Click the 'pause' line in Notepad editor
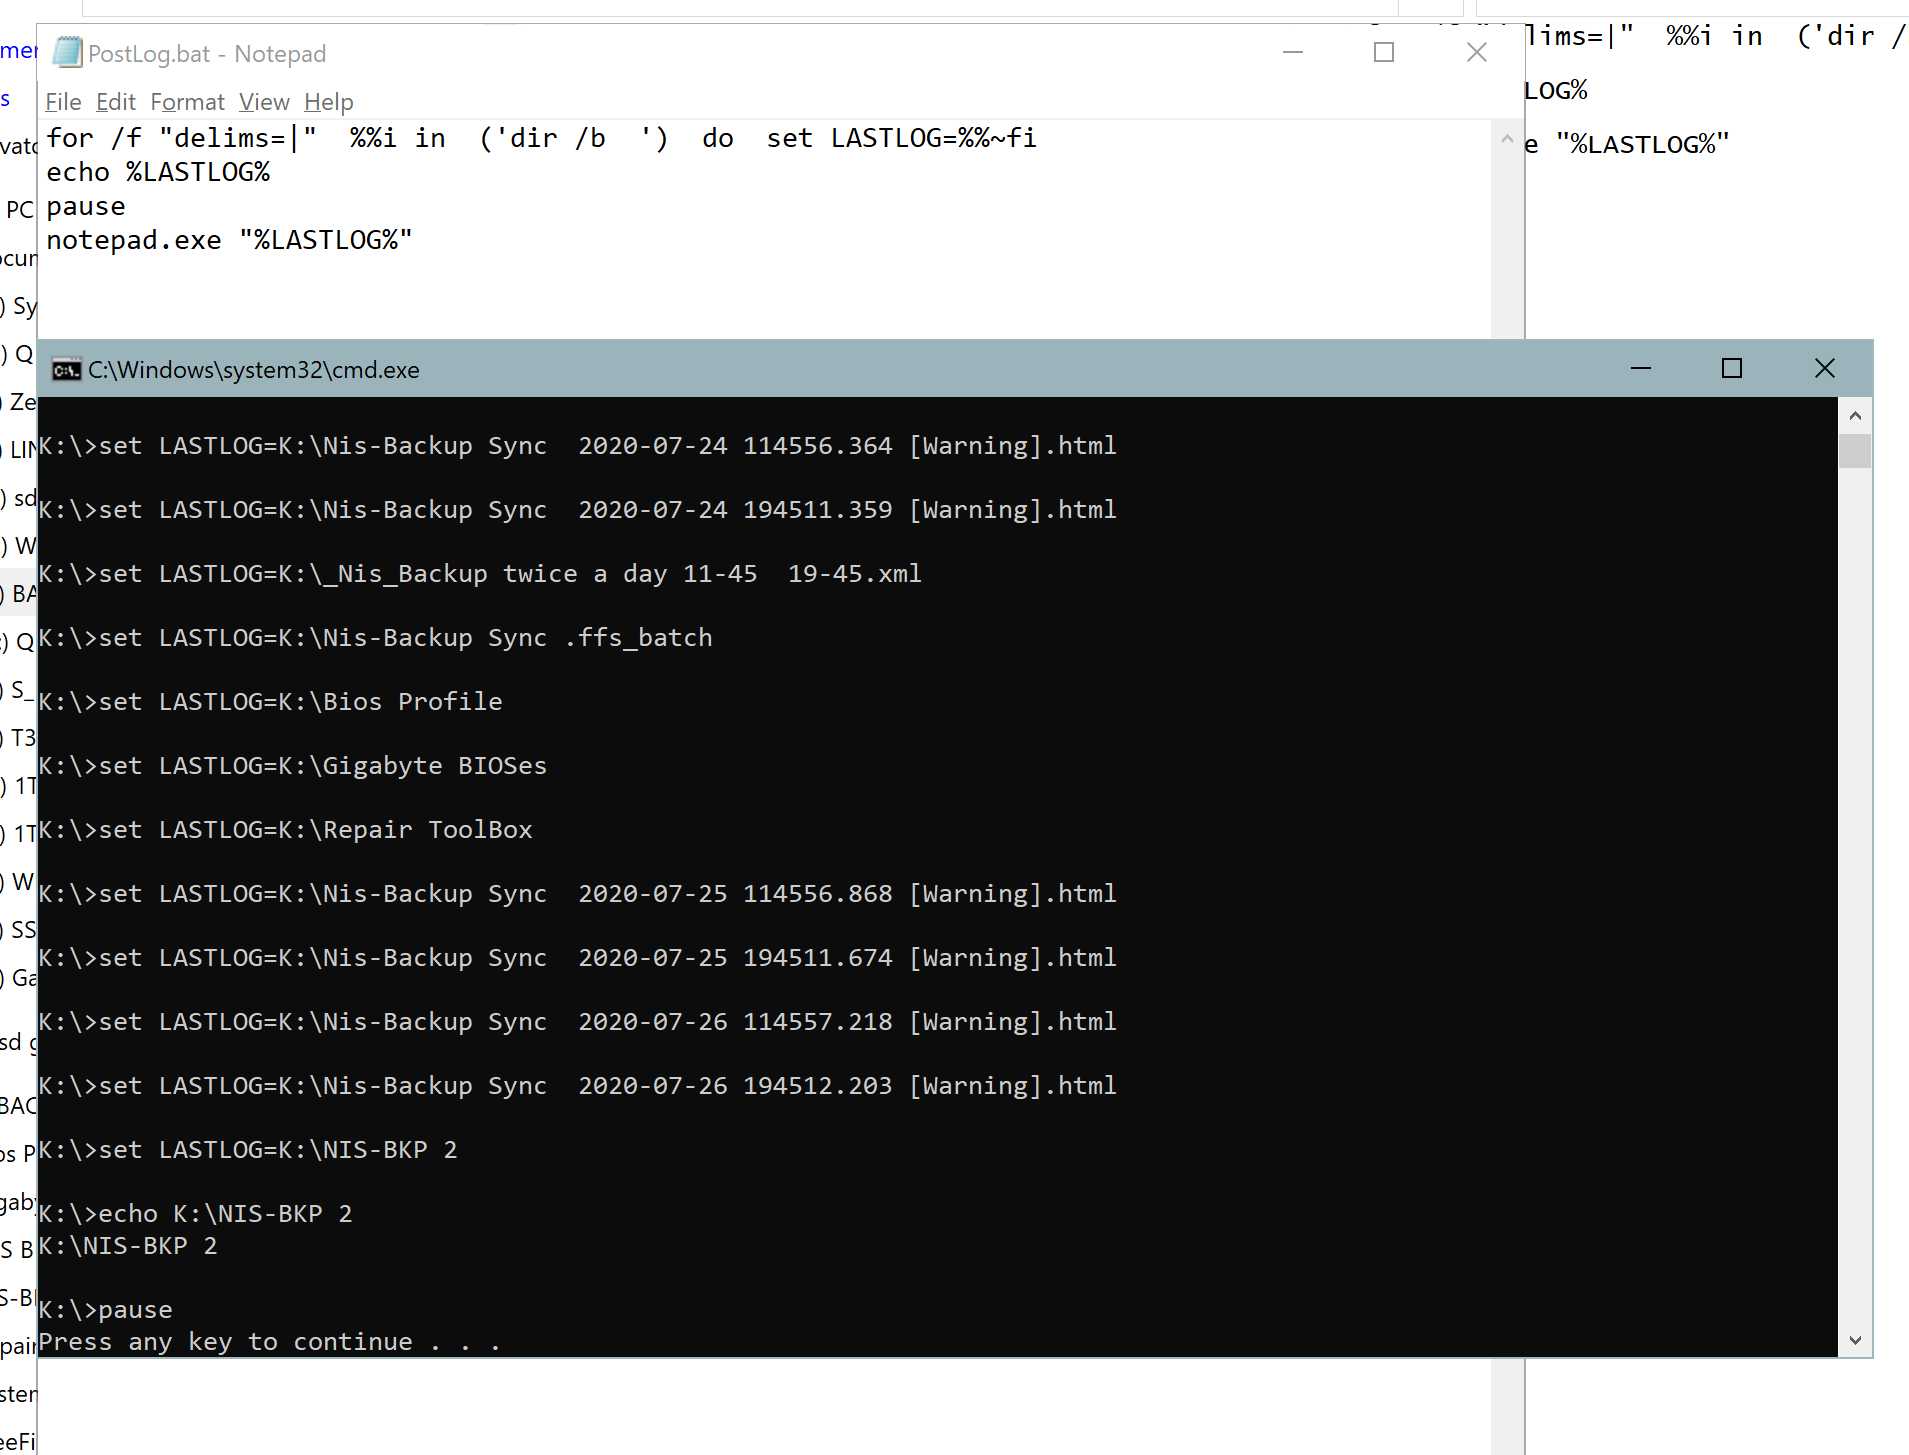This screenshot has height=1455, width=1909. point(86,207)
